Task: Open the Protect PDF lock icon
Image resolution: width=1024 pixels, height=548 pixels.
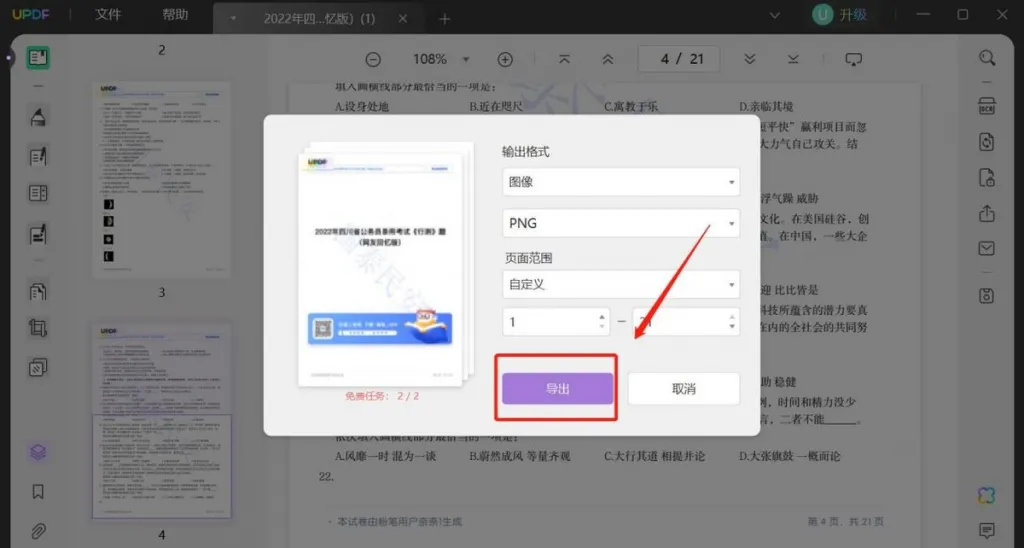Action: (987, 178)
